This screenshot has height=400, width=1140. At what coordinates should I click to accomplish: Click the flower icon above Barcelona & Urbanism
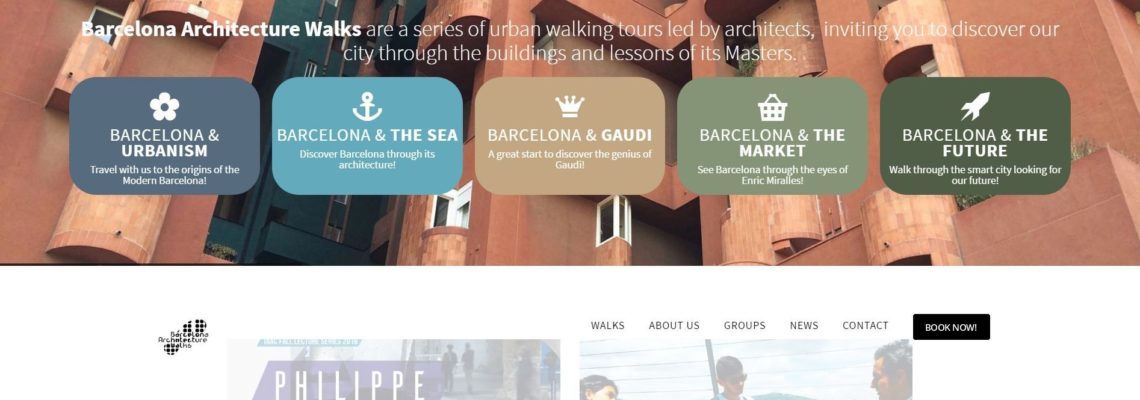pyautogui.click(x=164, y=107)
